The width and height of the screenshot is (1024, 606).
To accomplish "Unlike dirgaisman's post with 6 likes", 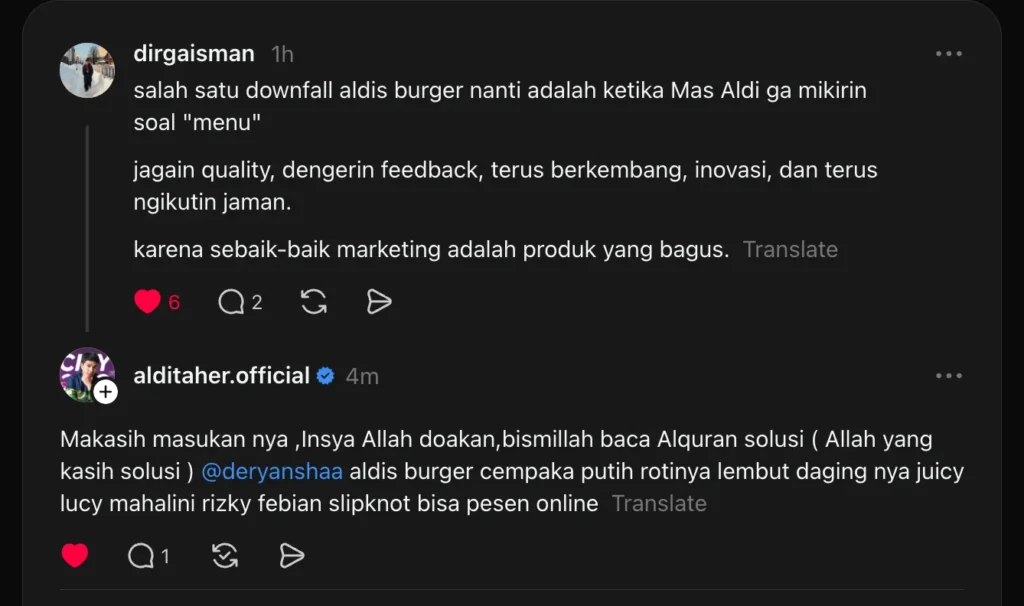I will click(x=147, y=302).
